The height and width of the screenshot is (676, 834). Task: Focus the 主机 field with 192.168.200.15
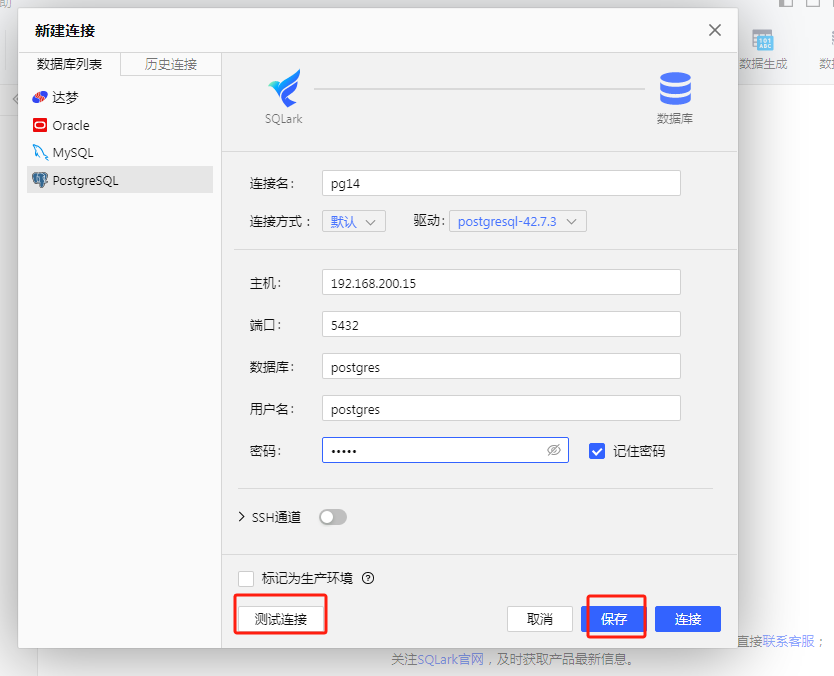coord(501,282)
